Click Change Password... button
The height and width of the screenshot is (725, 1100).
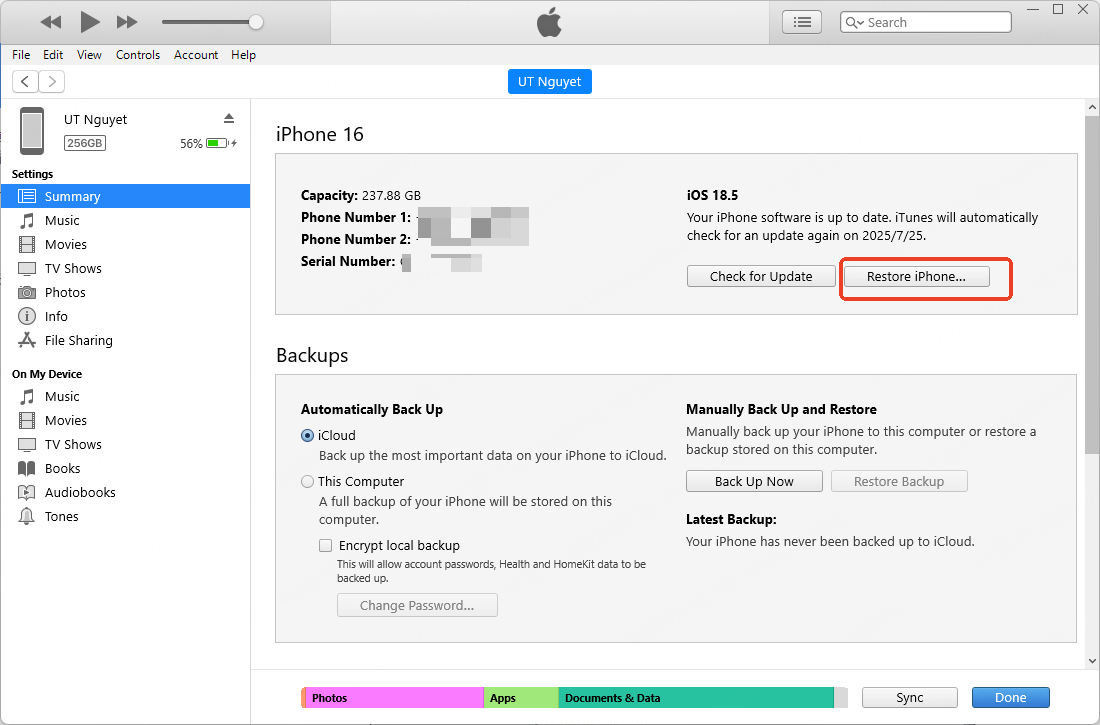(417, 605)
